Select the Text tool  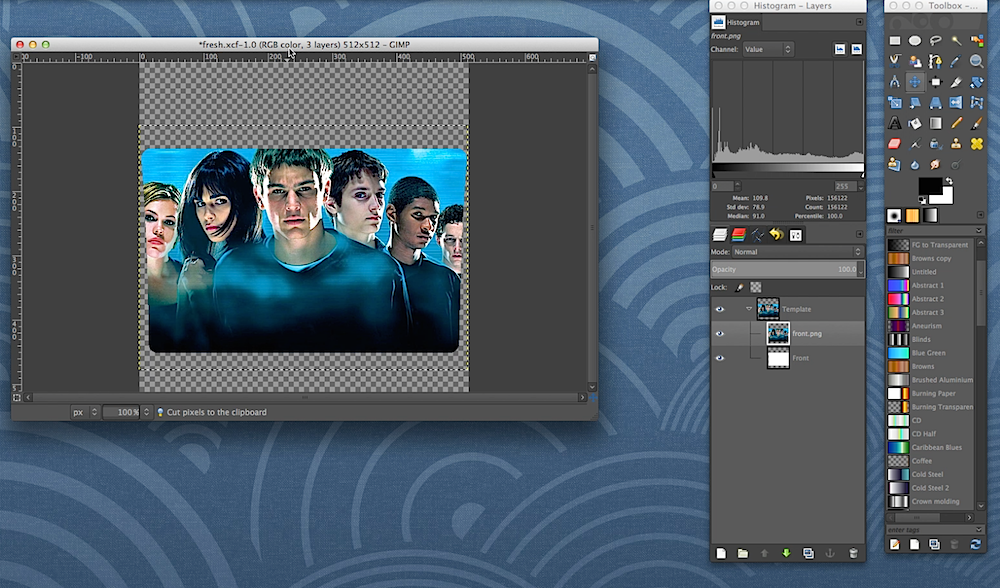895,123
